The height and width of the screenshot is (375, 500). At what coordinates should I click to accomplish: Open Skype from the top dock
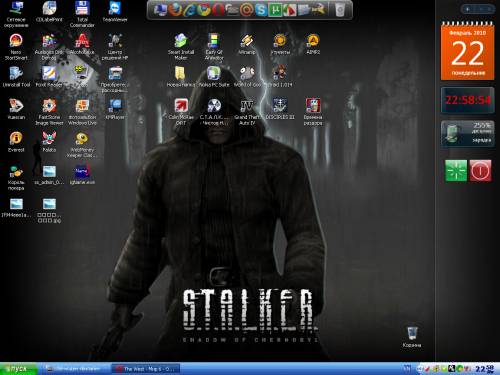pyautogui.click(x=261, y=10)
